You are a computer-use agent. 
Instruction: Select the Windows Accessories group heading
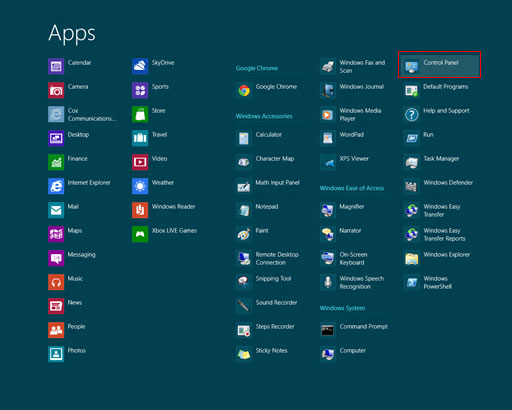[264, 116]
